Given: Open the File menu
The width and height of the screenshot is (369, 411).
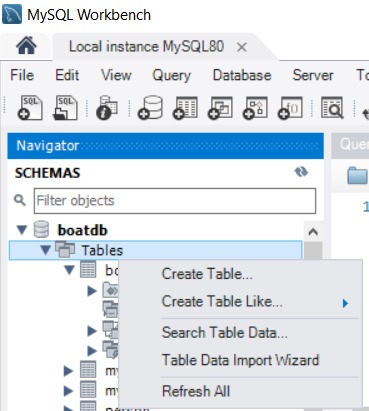Looking at the screenshot, I should (x=22, y=75).
